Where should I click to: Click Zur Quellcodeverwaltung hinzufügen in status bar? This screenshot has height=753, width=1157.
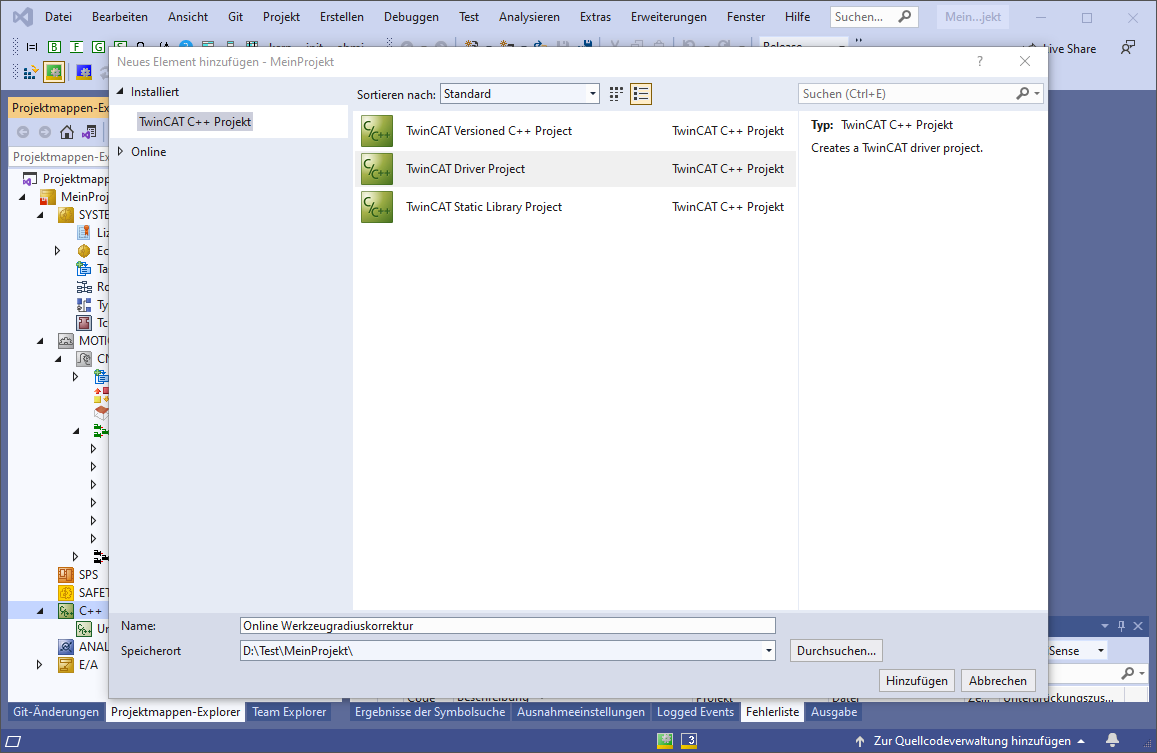[972, 740]
